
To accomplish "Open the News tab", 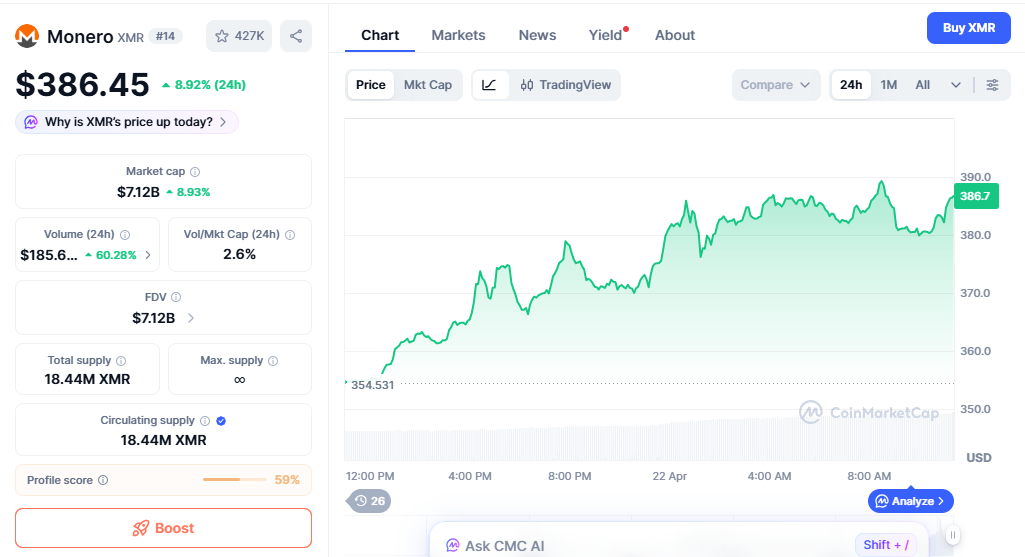I will click(x=537, y=35).
